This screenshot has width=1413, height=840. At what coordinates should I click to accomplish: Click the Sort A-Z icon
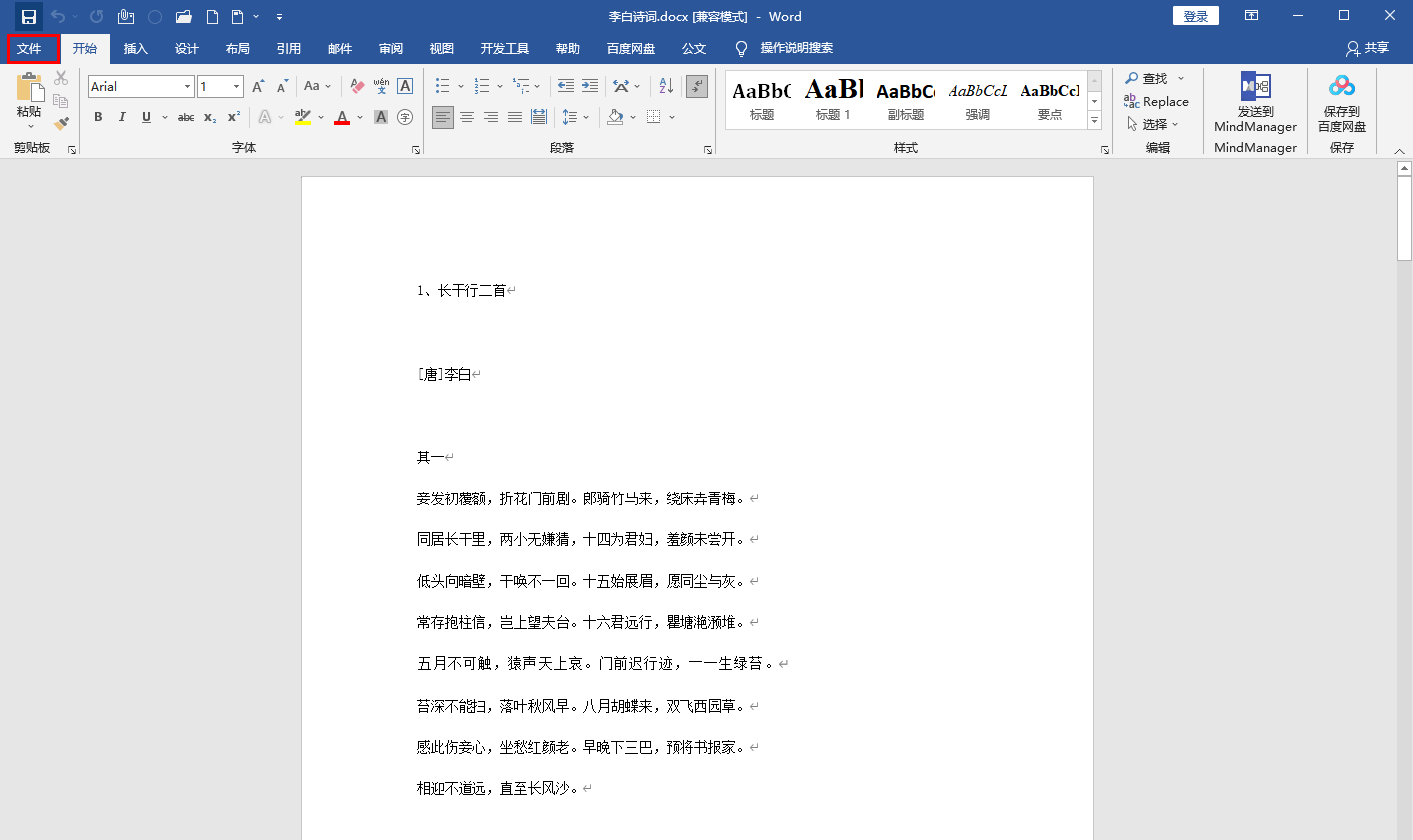tap(666, 86)
